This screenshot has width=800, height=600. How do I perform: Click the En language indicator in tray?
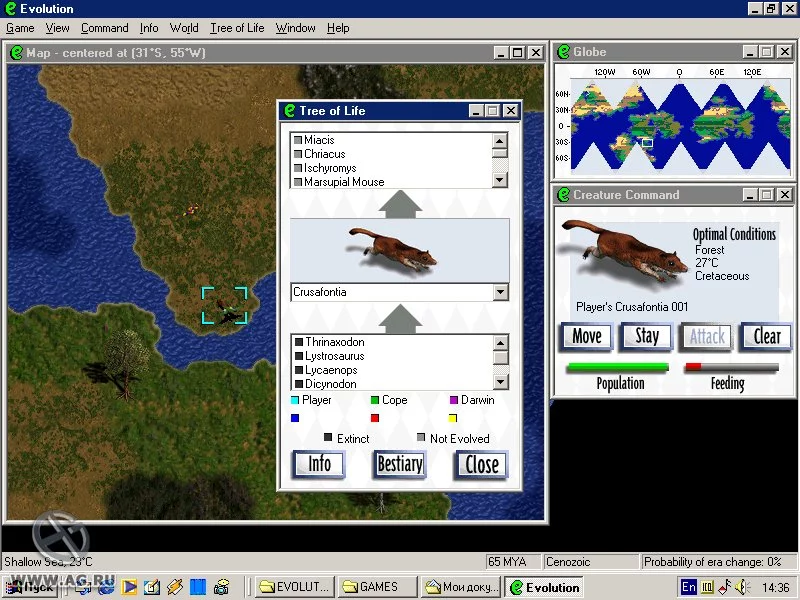pos(688,587)
